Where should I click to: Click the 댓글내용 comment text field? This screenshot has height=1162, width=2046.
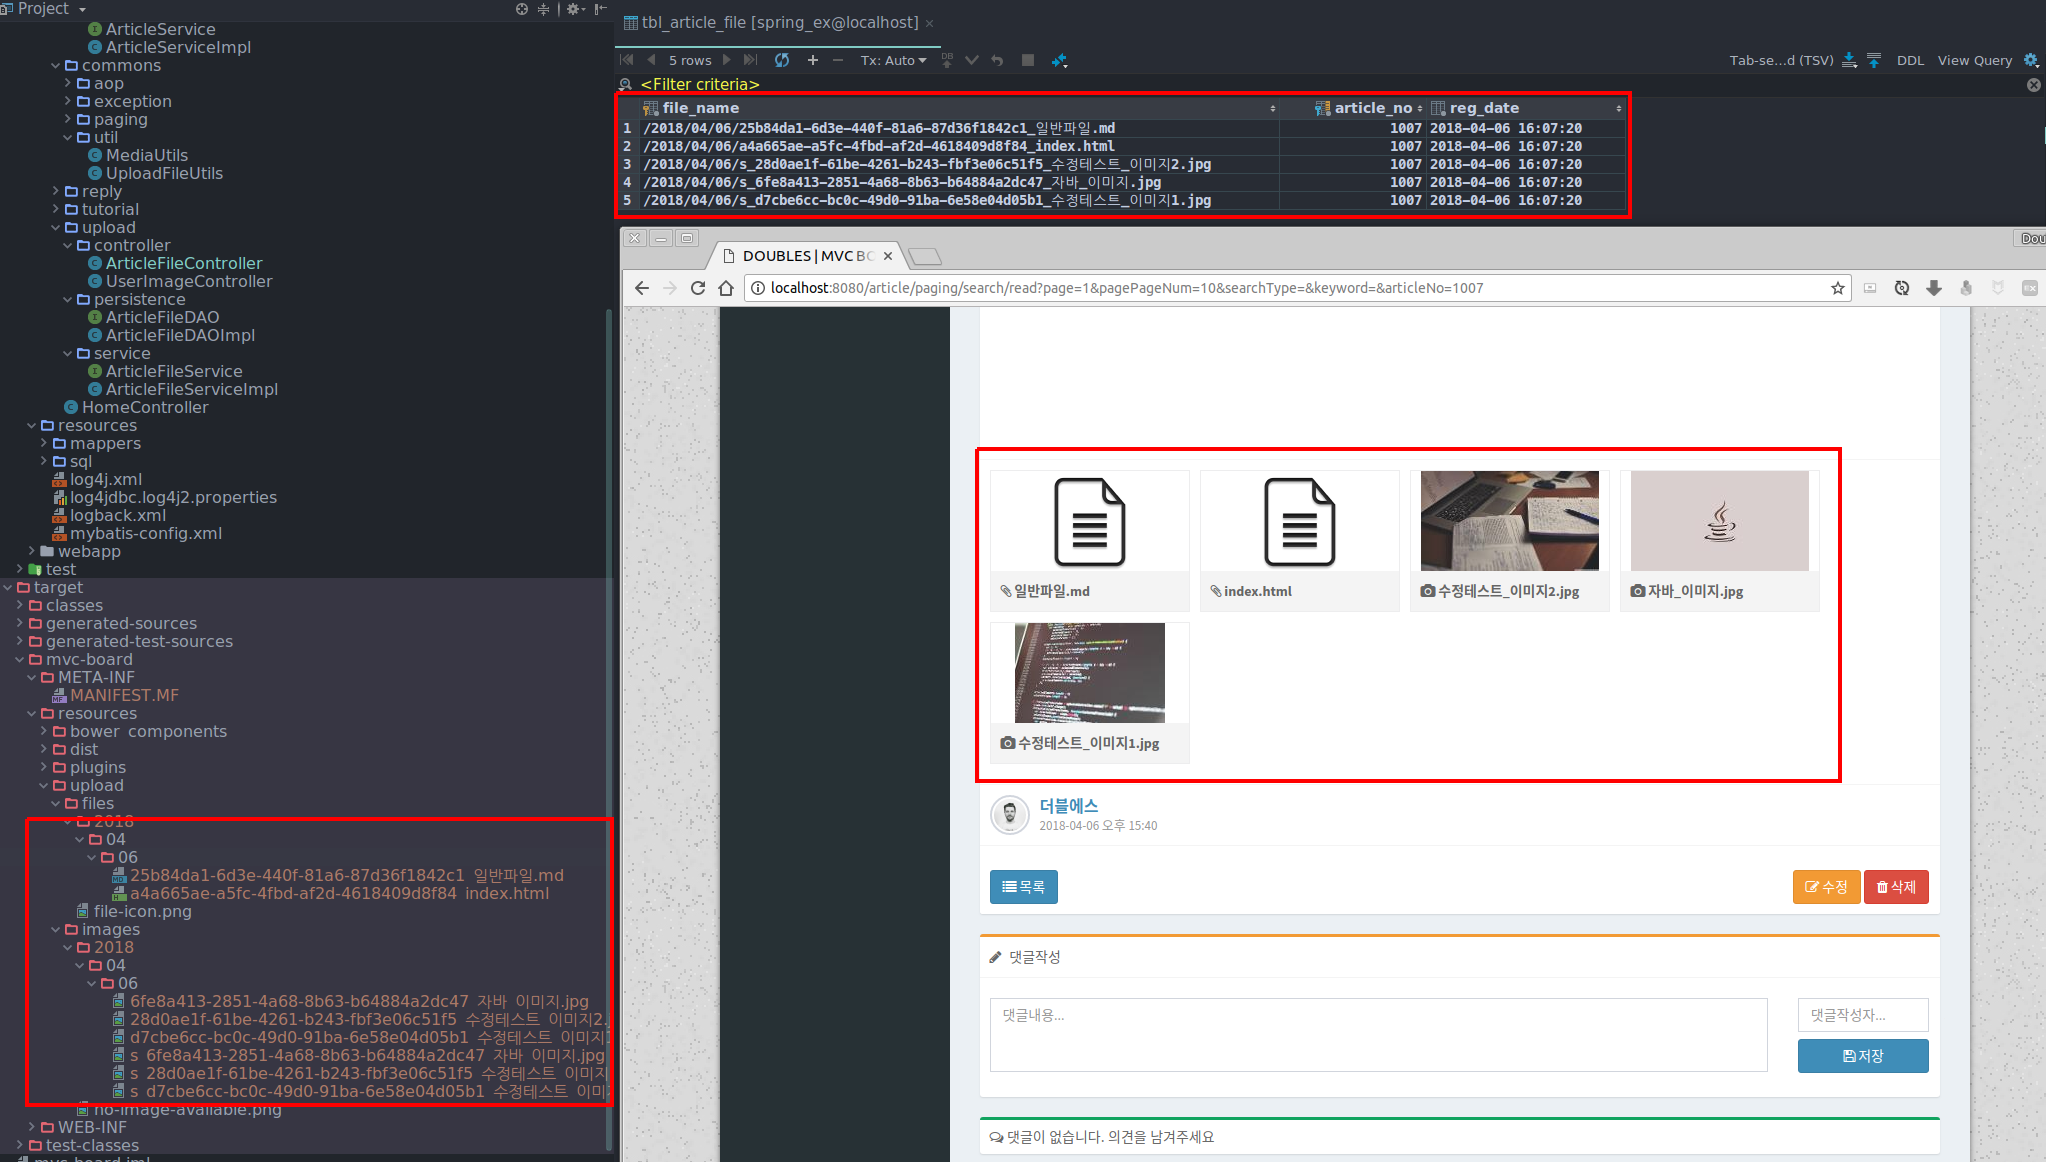[1378, 1034]
